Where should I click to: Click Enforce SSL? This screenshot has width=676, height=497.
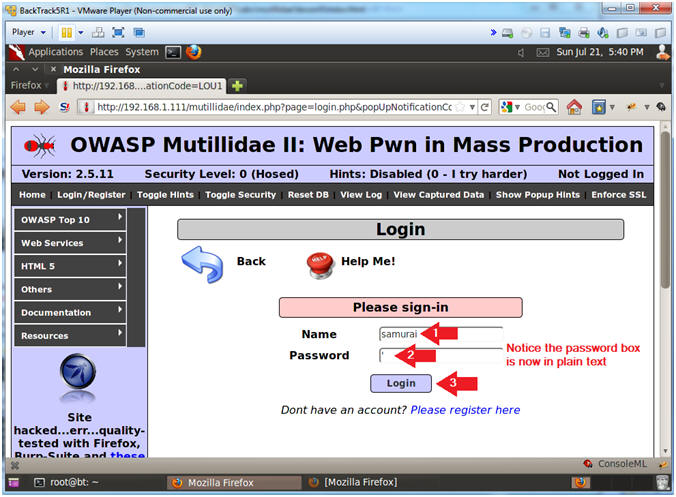[x=619, y=195]
